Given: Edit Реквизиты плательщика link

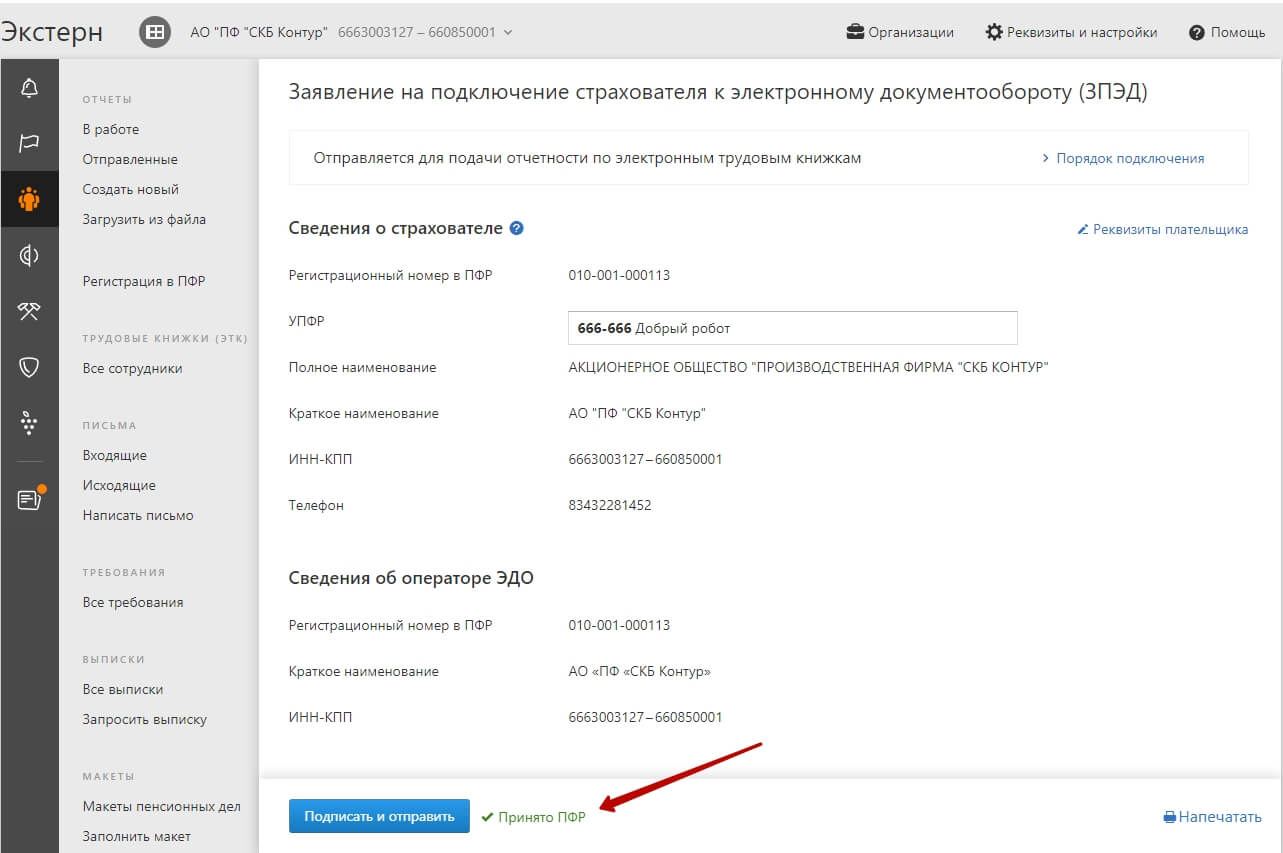Looking at the screenshot, I should [1162, 229].
